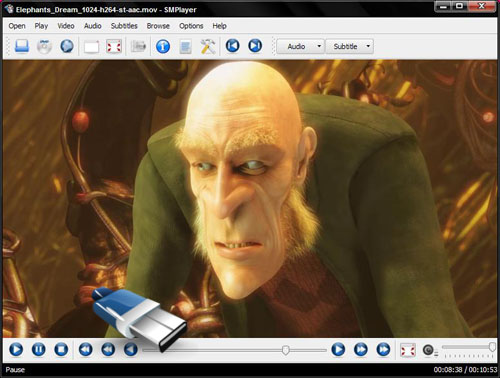Open the Help menu
Image resolution: width=500 pixels, height=378 pixels.
(x=219, y=26)
